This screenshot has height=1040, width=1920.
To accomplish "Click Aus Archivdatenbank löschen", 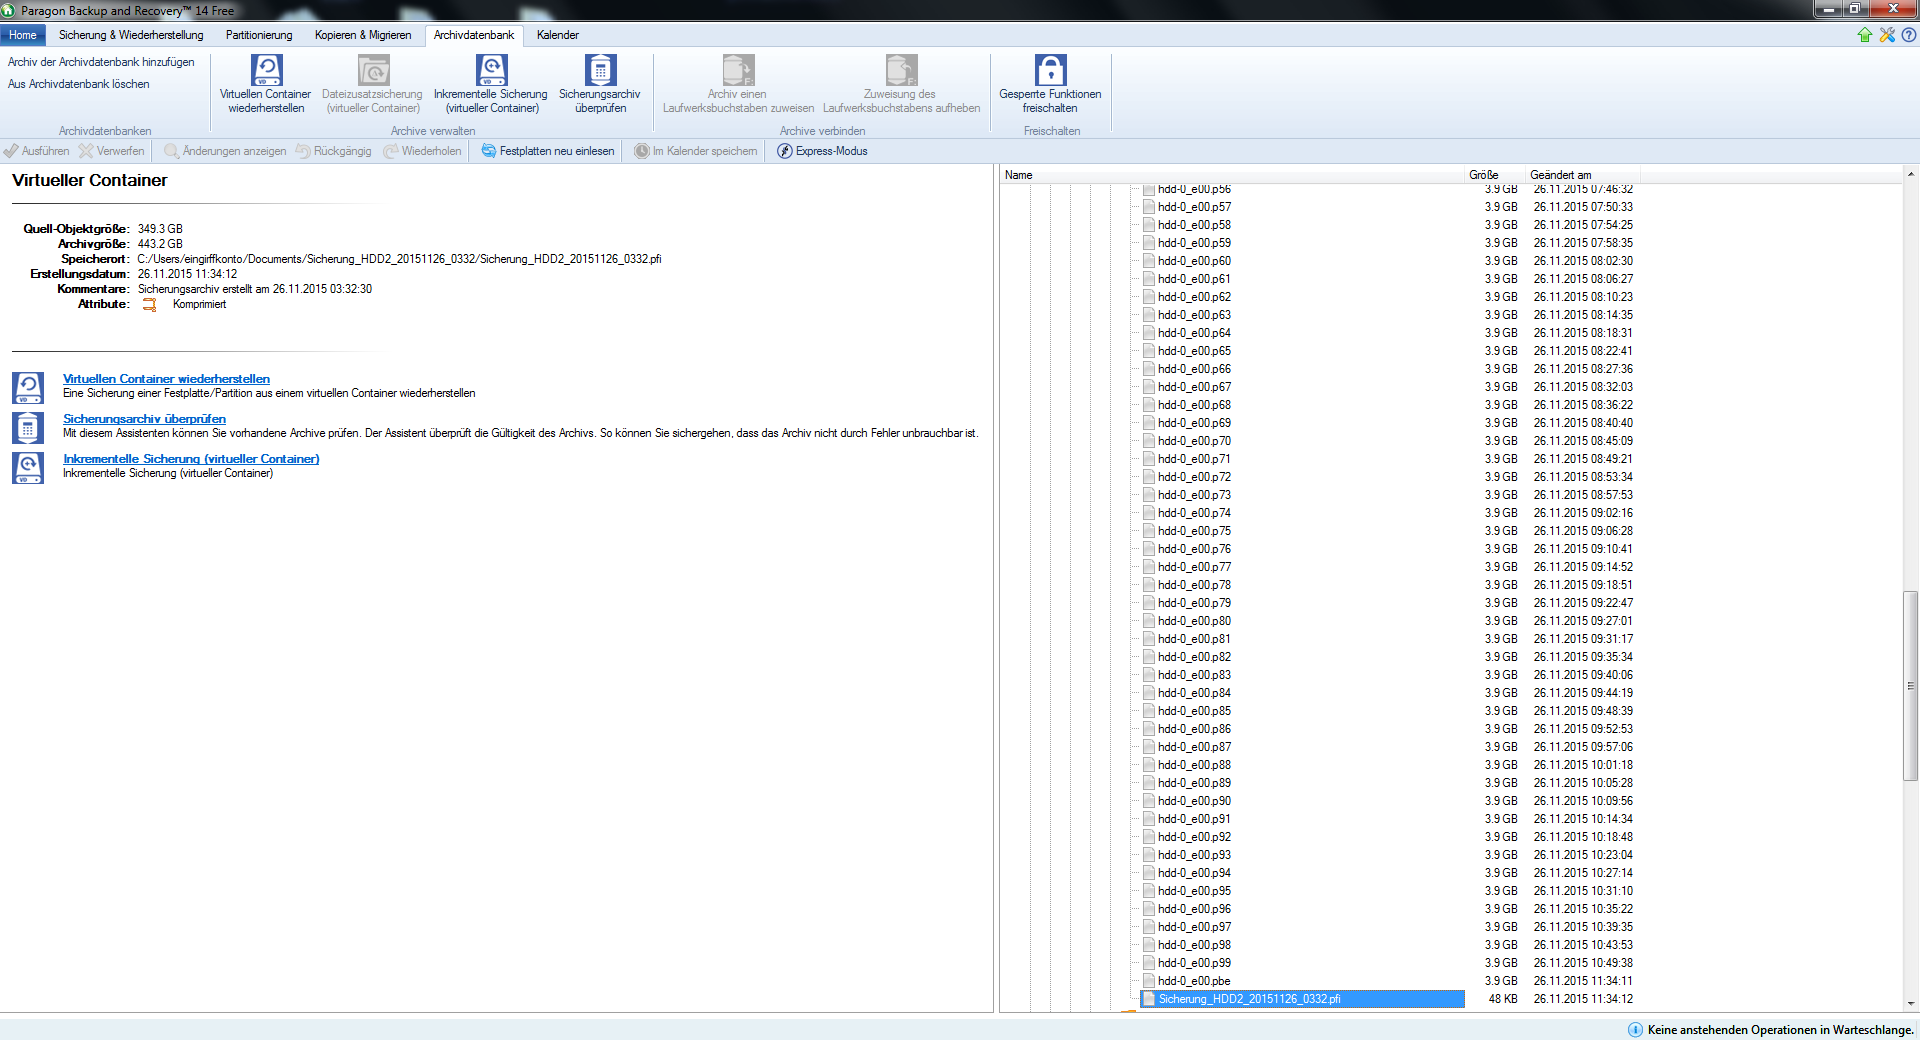I will 79,84.
